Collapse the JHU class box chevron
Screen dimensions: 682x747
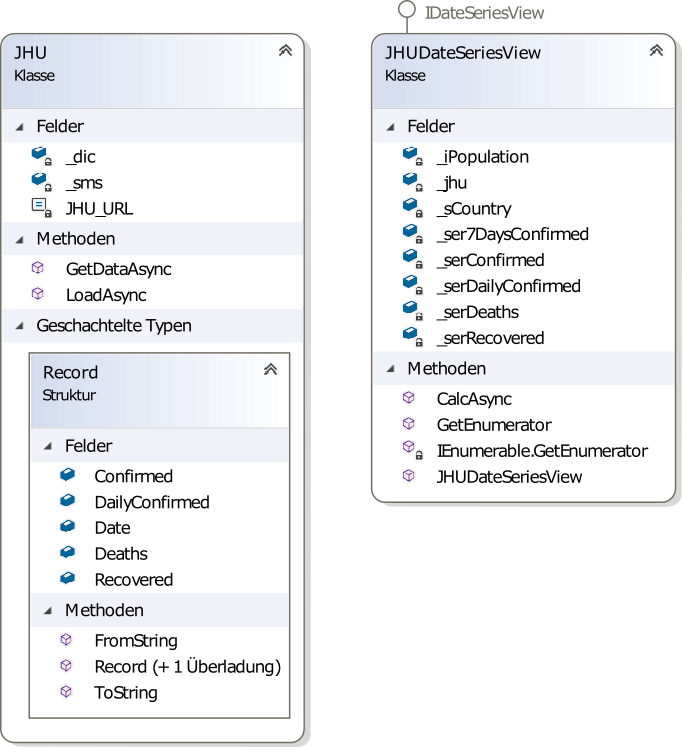[285, 50]
